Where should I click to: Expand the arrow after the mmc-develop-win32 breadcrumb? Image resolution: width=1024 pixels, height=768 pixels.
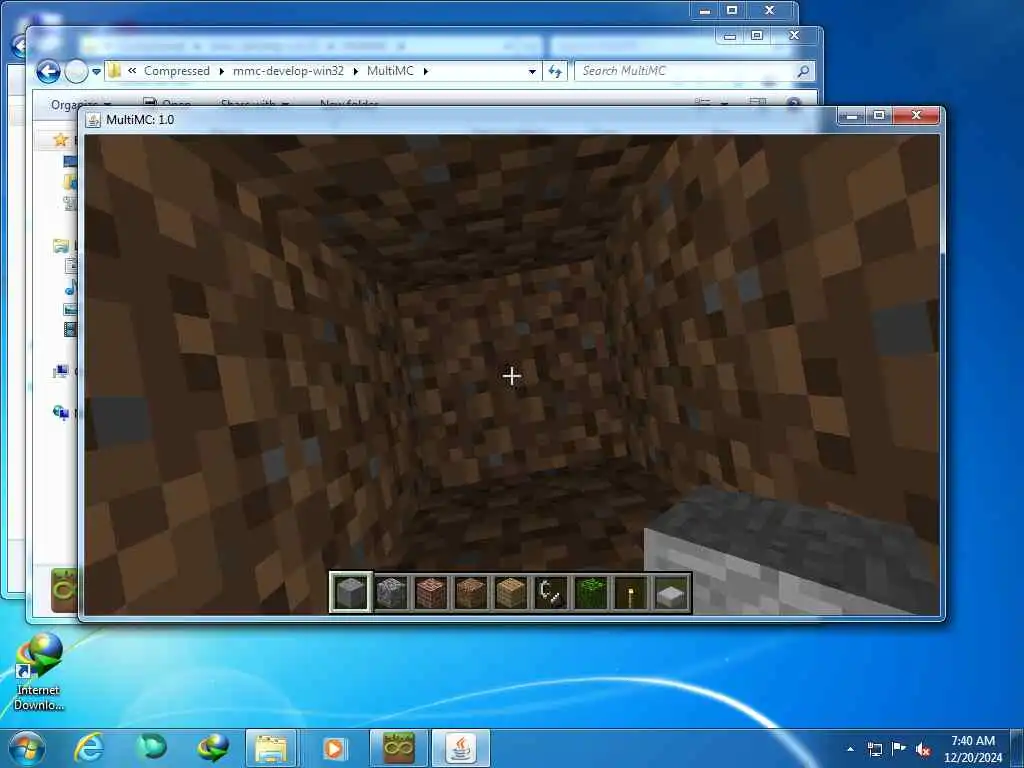pyautogui.click(x=355, y=71)
